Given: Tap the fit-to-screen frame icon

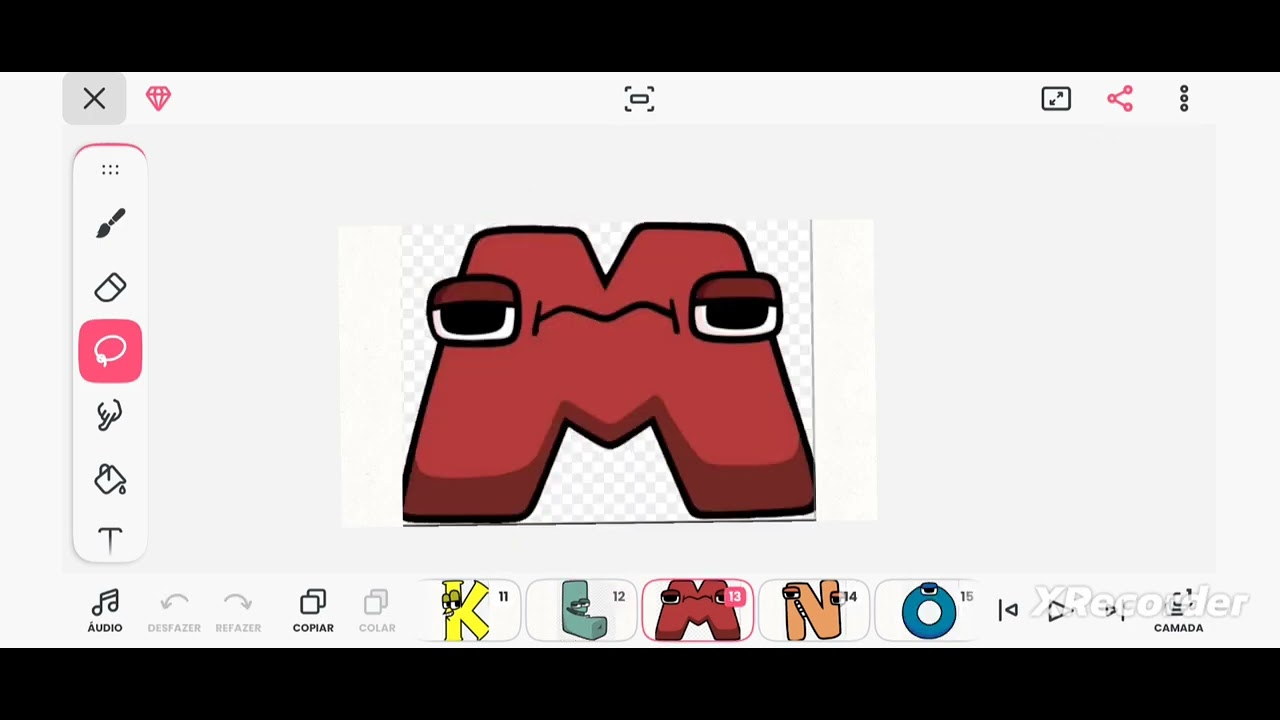Looking at the screenshot, I should click(x=639, y=99).
